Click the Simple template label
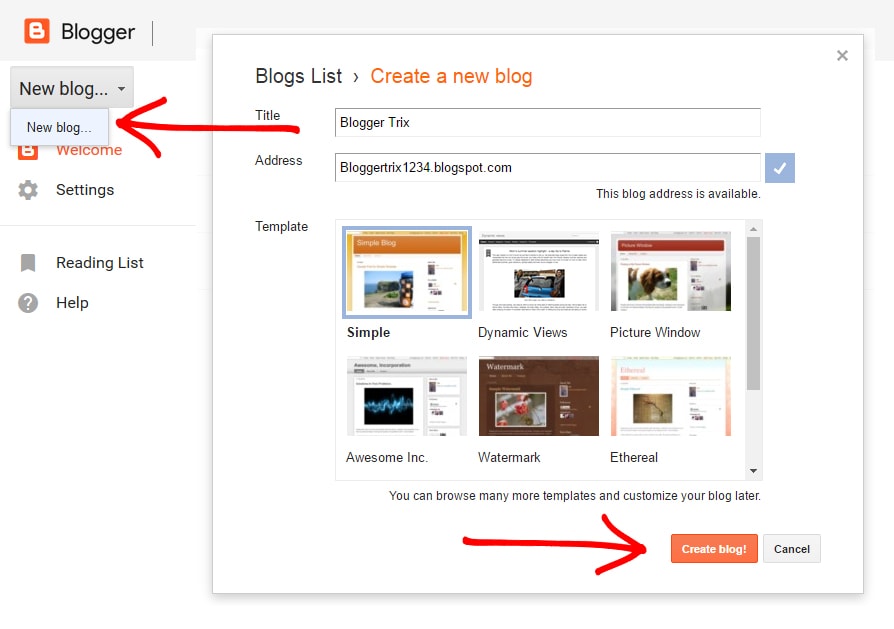The height and width of the screenshot is (629, 894). point(368,332)
